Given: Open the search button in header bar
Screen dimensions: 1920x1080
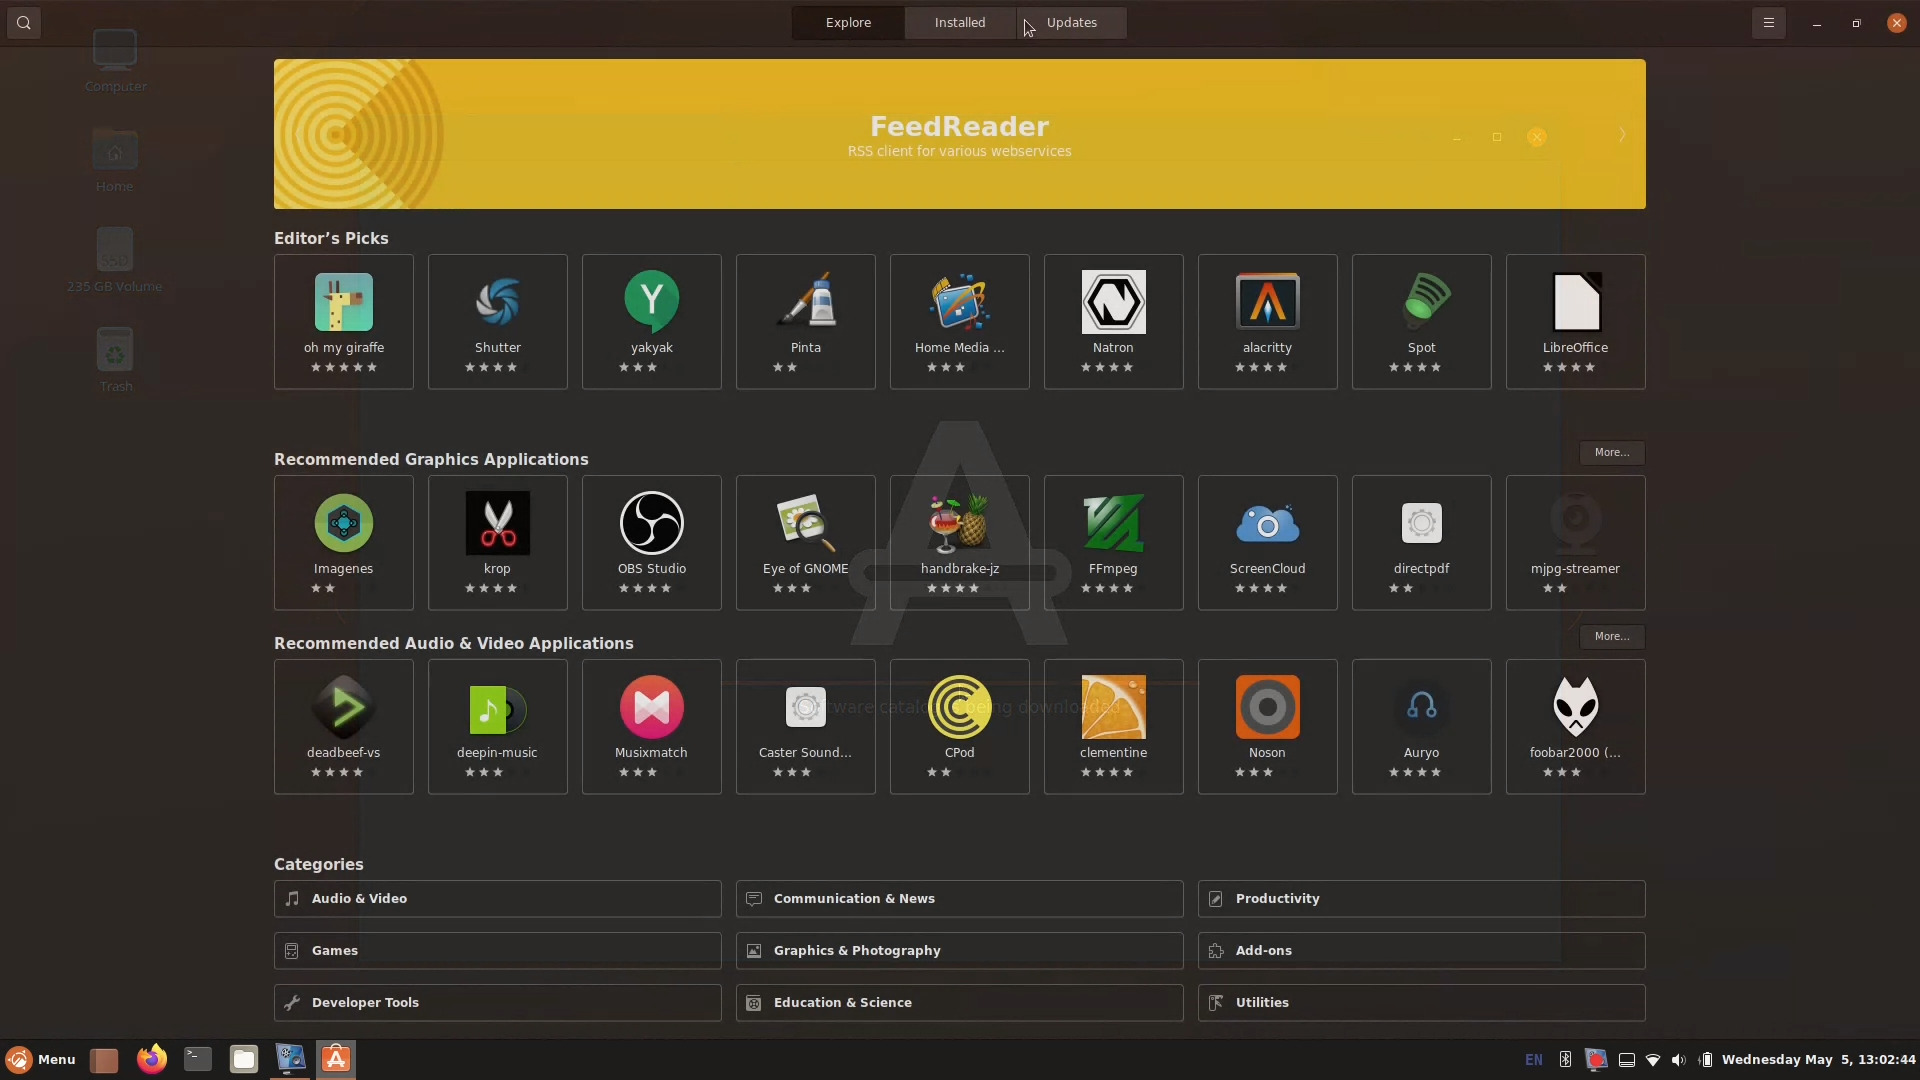Looking at the screenshot, I should (24, 22).
